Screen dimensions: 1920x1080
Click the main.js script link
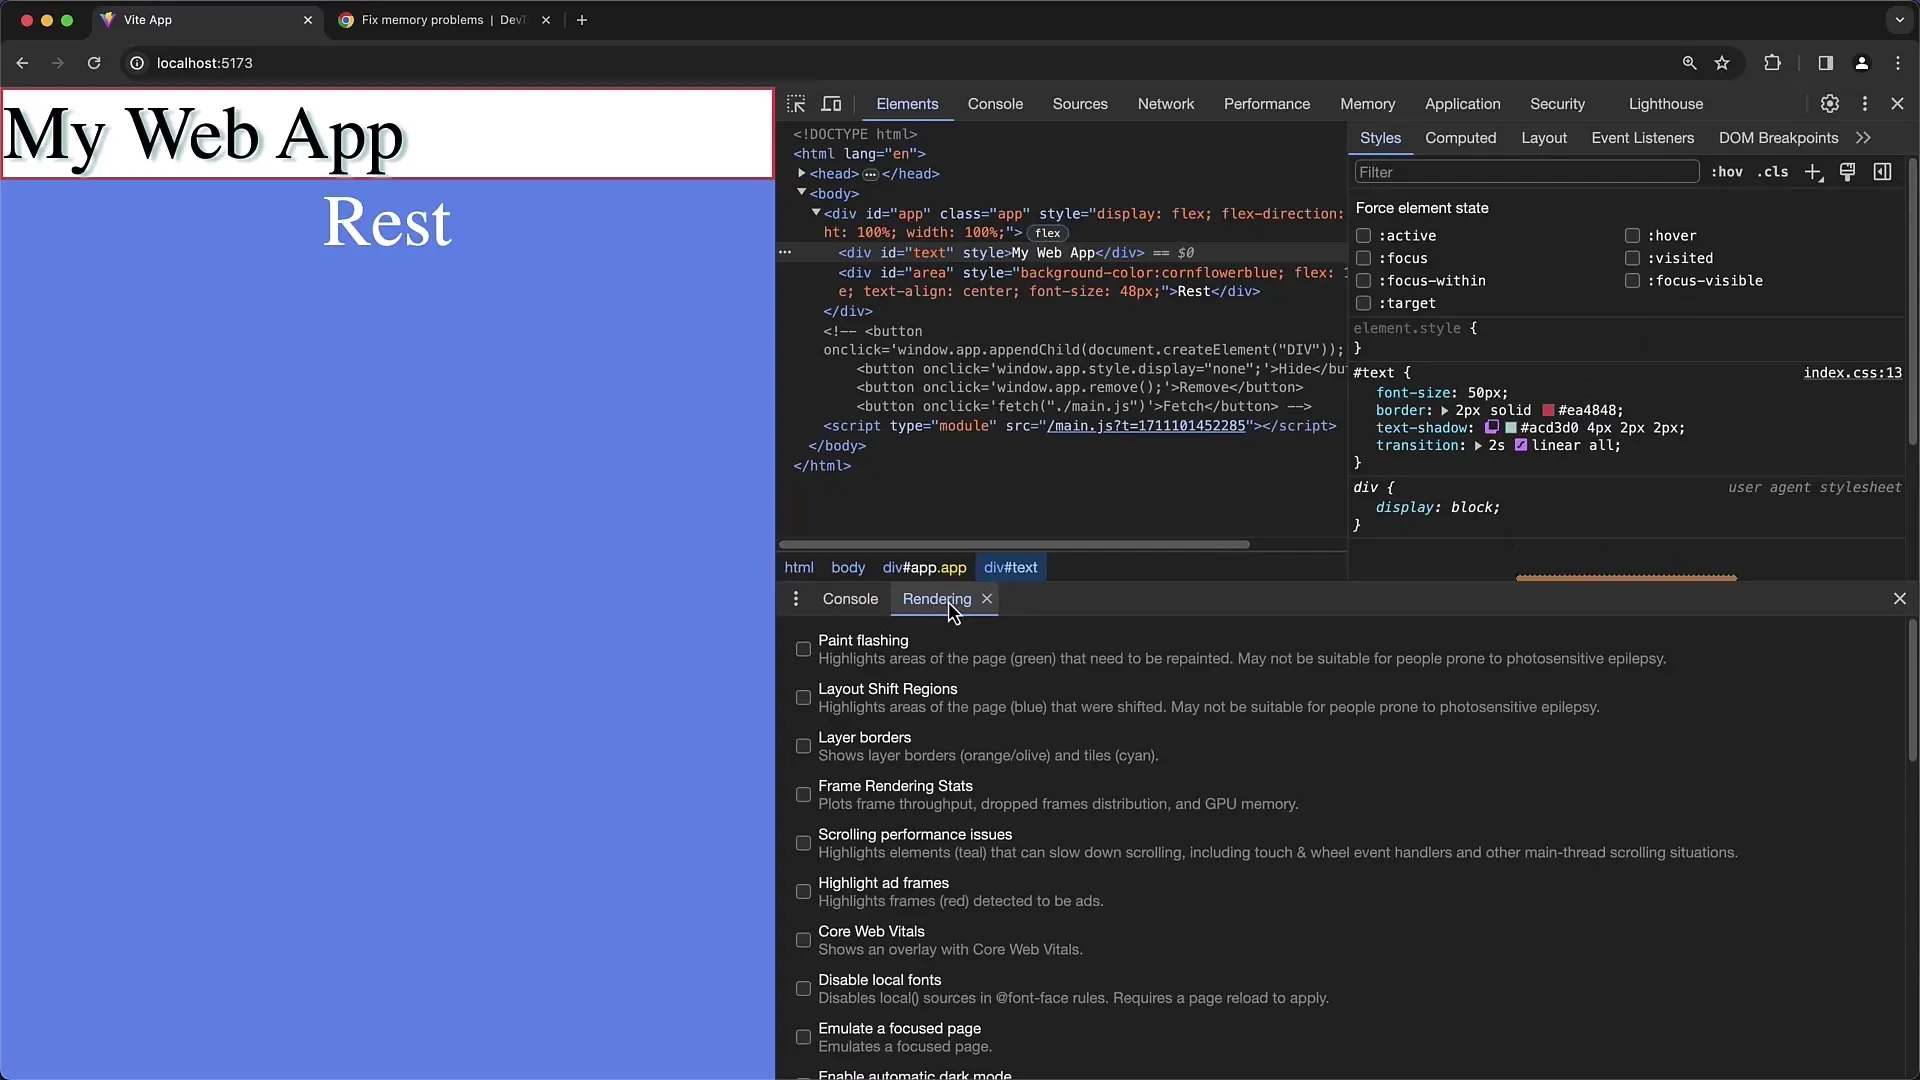point(1156,426)
